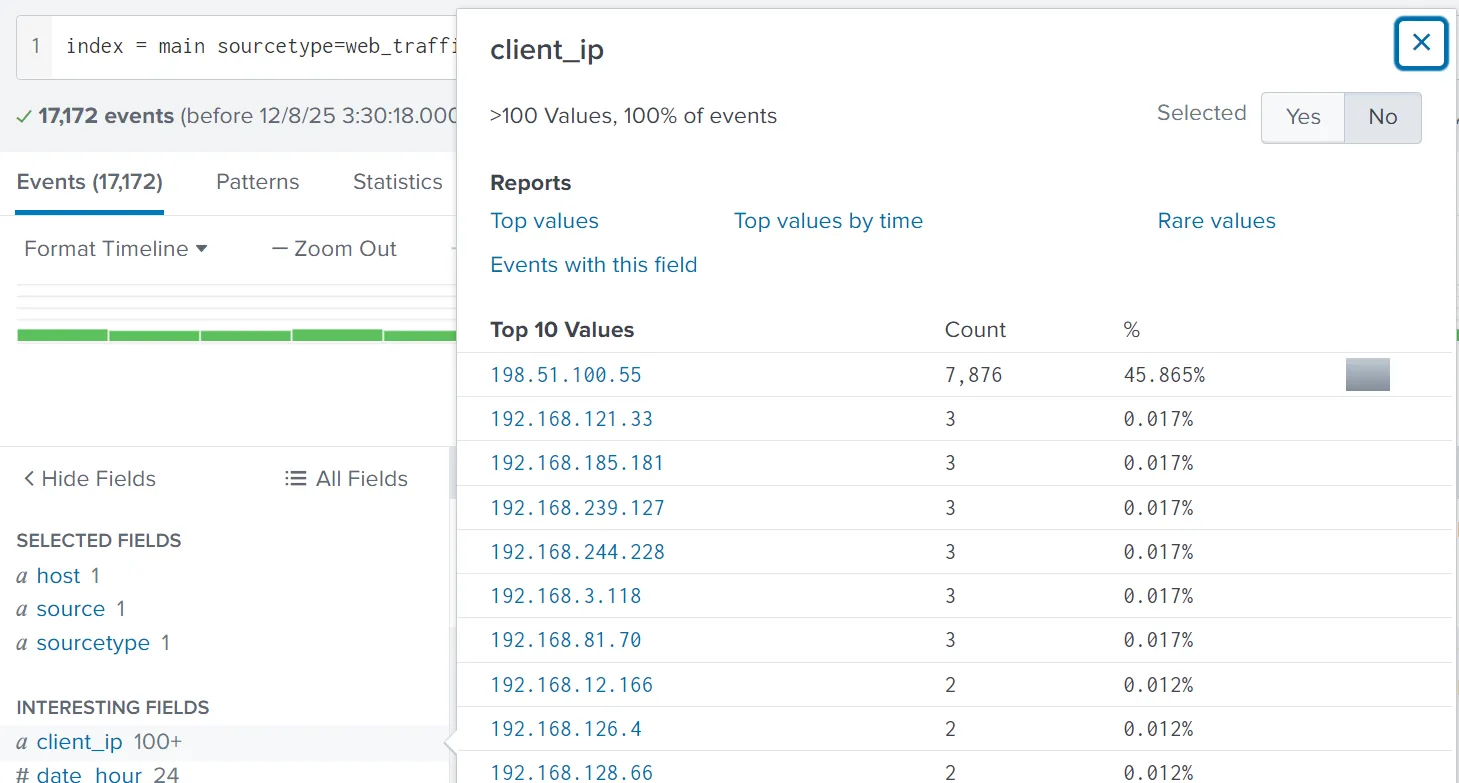1459x783 pixels.
Task: Filter by IP 192.168.239.127
Action: click(x=577, y=508)
